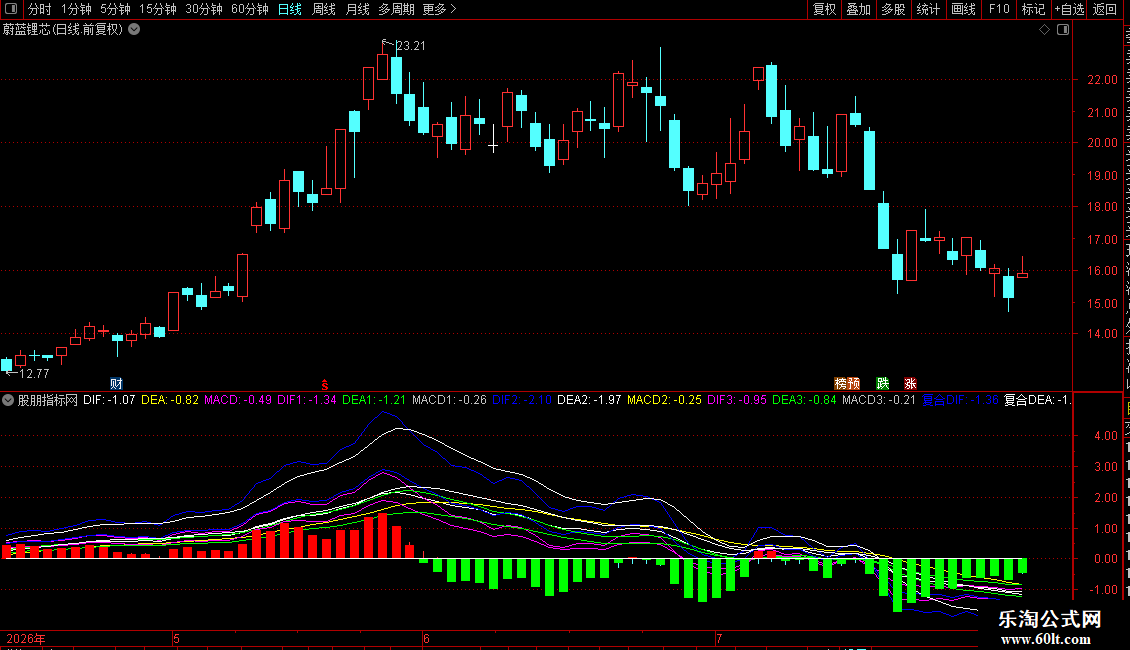Click the 14.00 price axis label
The image size is (1130, 650).
tap(1103, 334)
